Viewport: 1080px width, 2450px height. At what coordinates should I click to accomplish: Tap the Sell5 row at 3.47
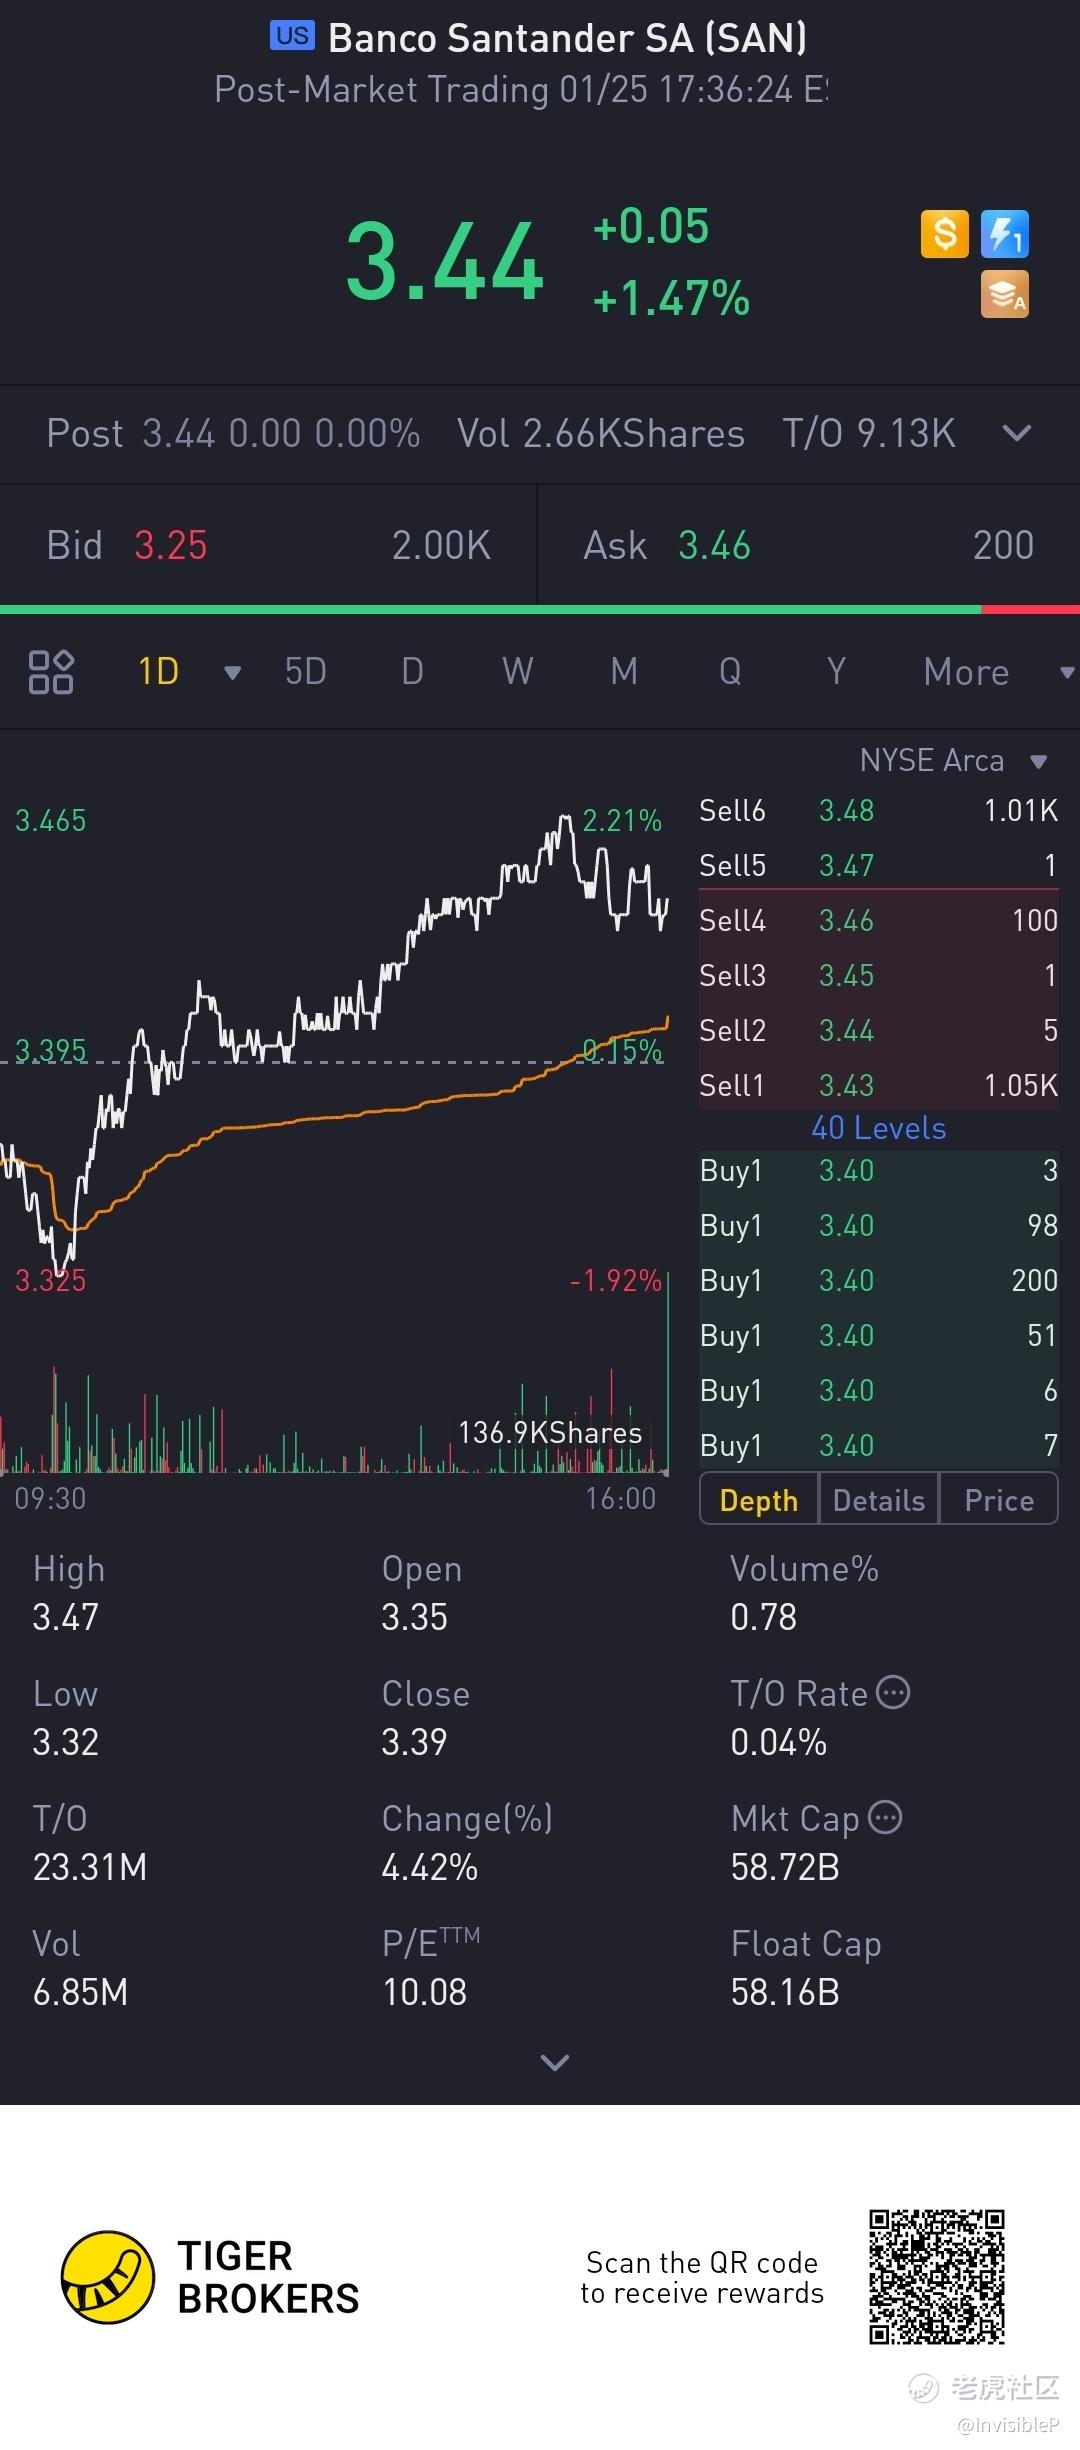pyautogui.click(x=879, y=865)
